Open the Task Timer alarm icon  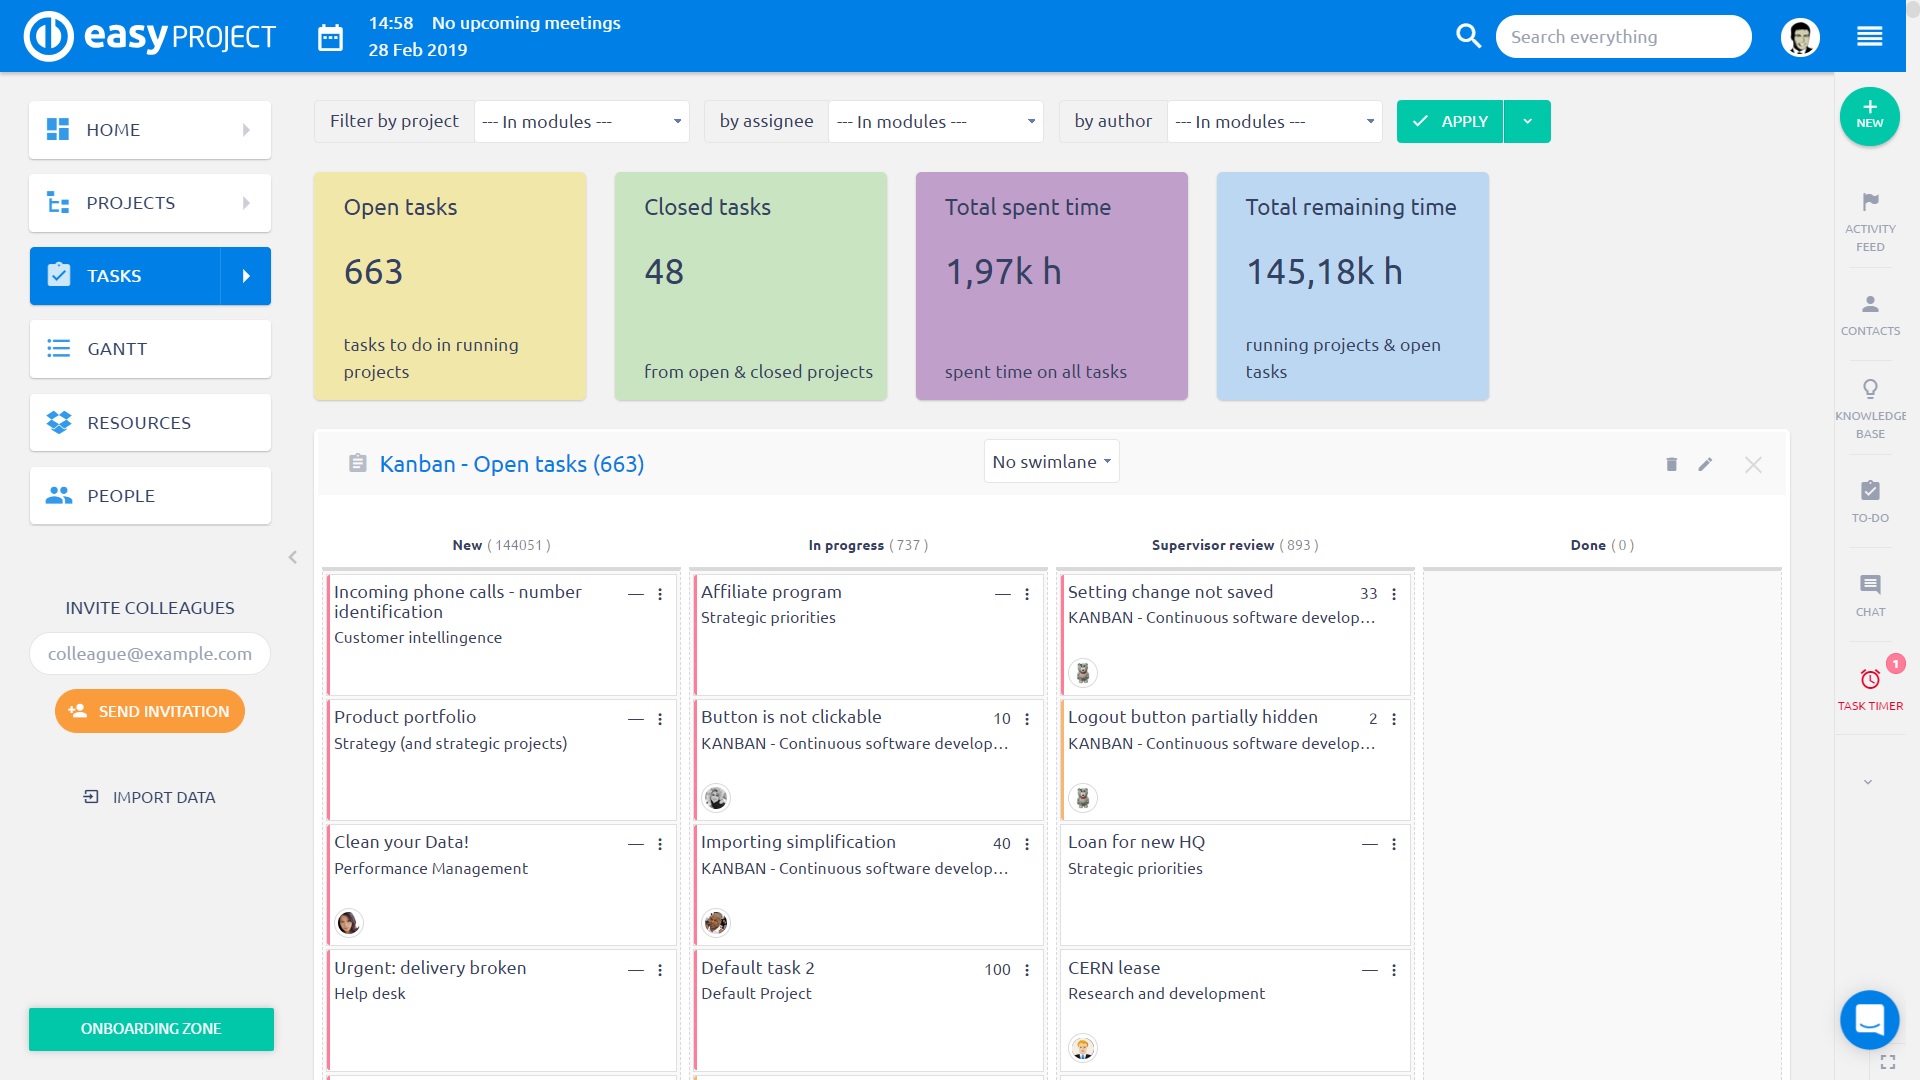pyautogui.click(x=1870, y=680)
